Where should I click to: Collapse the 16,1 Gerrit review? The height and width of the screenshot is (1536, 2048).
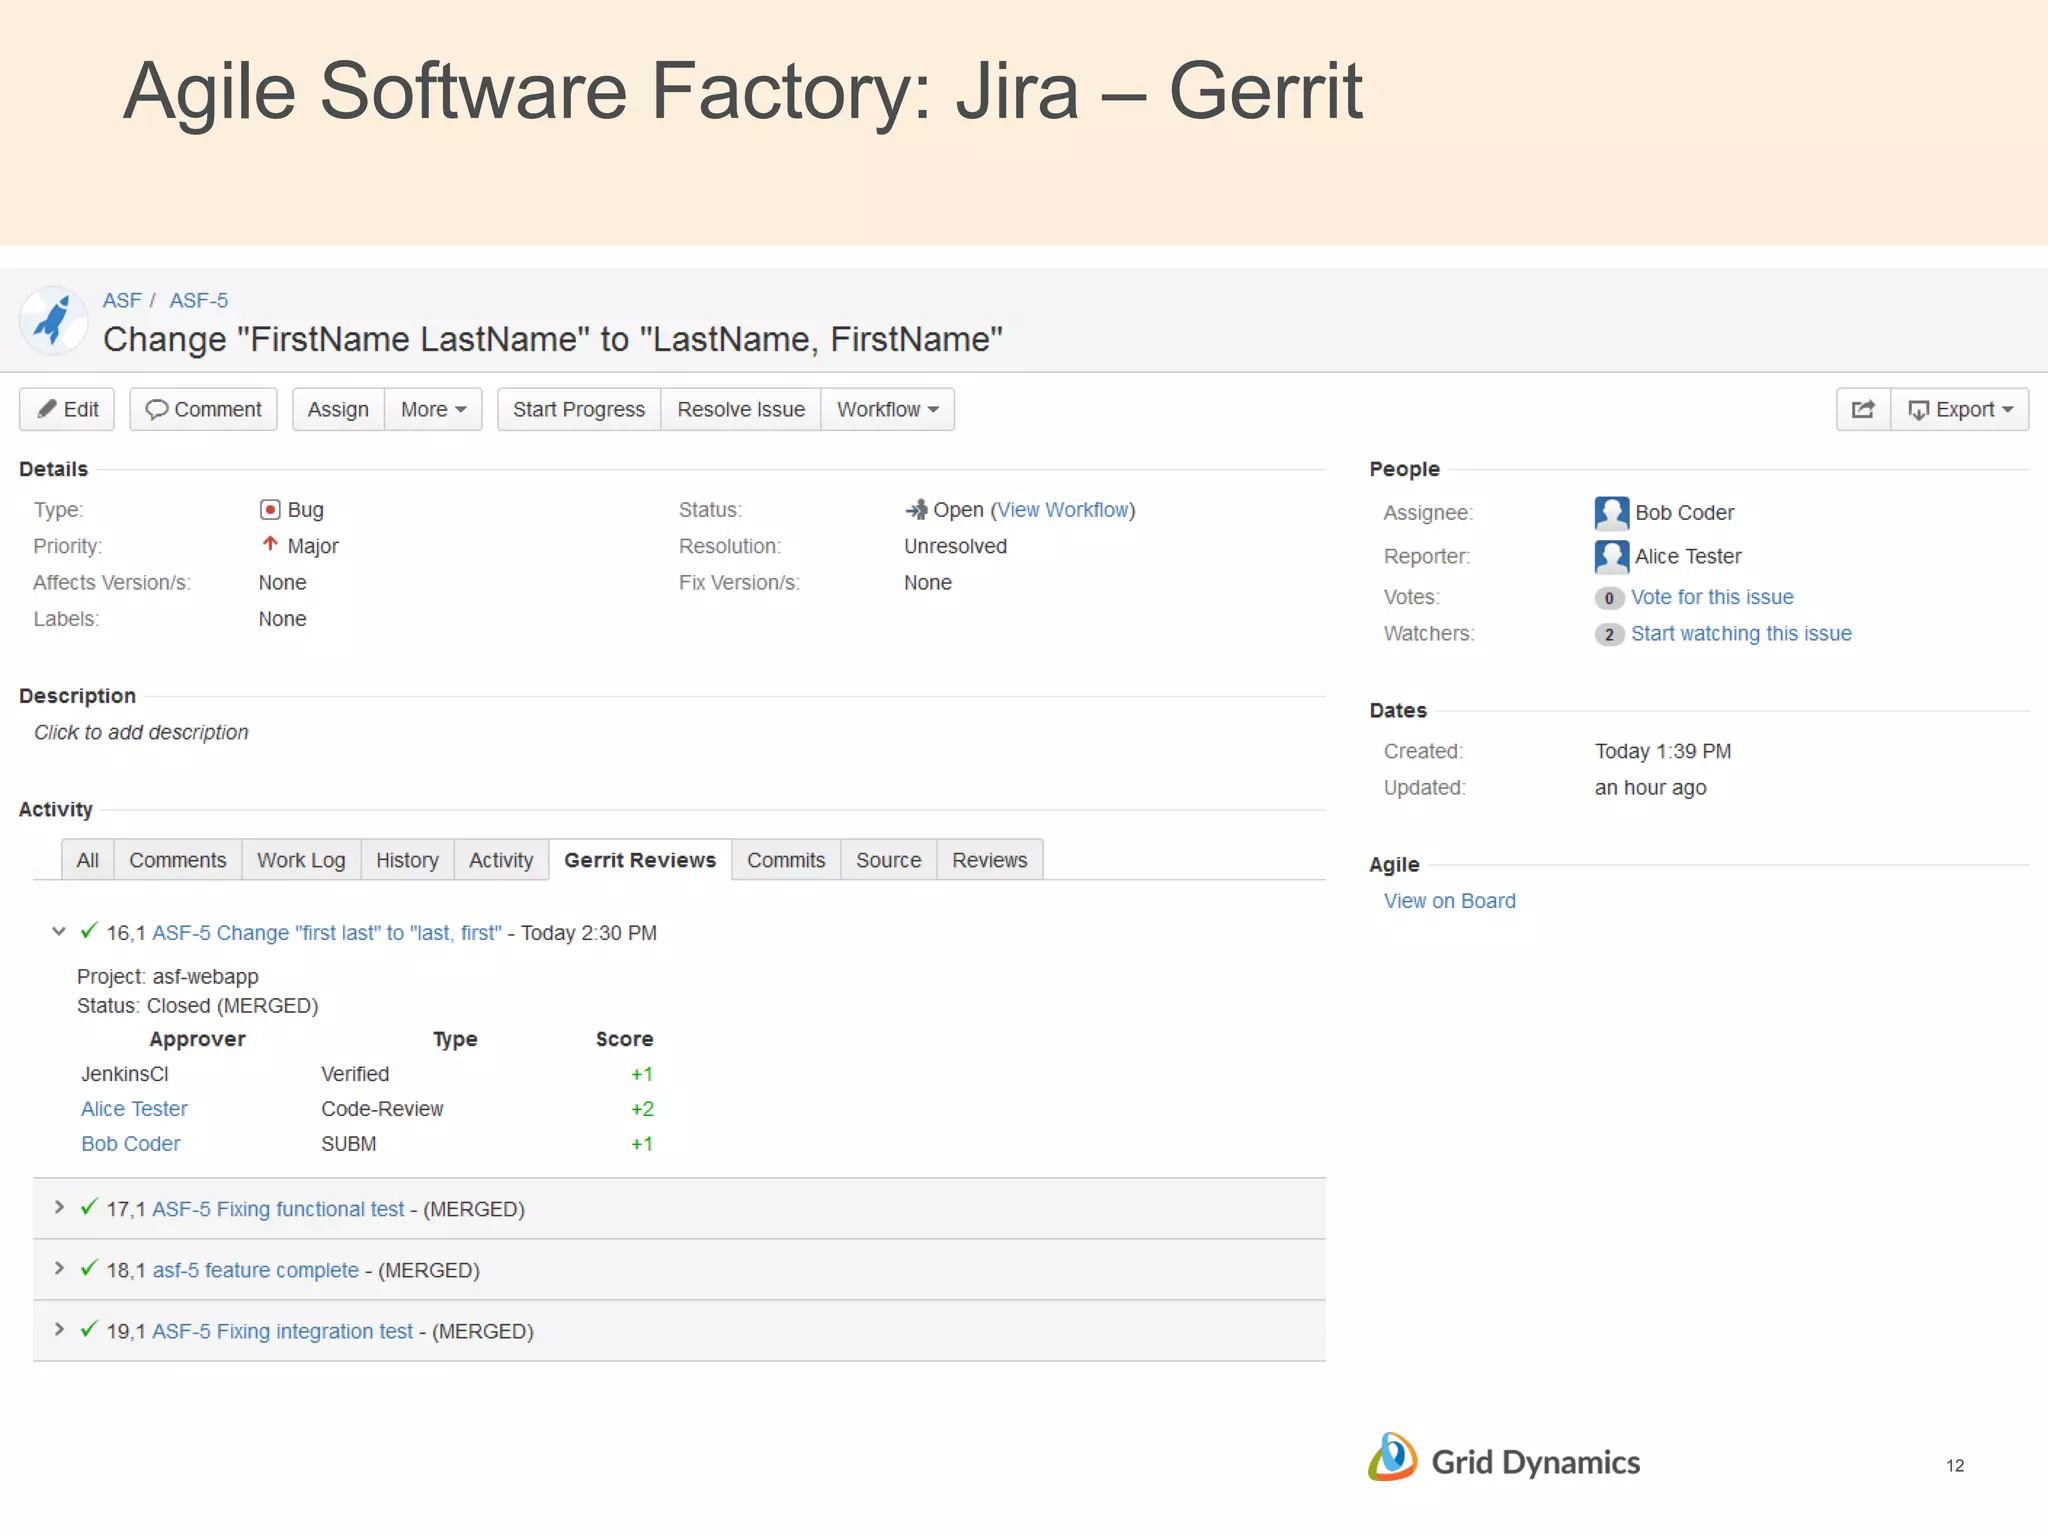coord(59,932)
